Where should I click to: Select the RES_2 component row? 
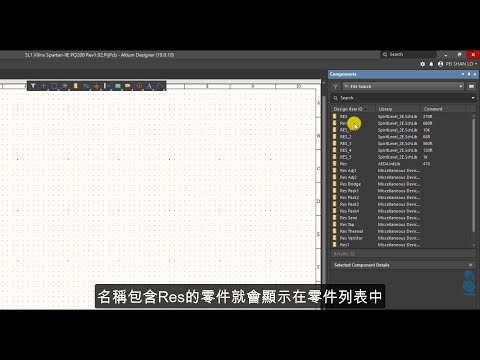click(x=402, y=137)
